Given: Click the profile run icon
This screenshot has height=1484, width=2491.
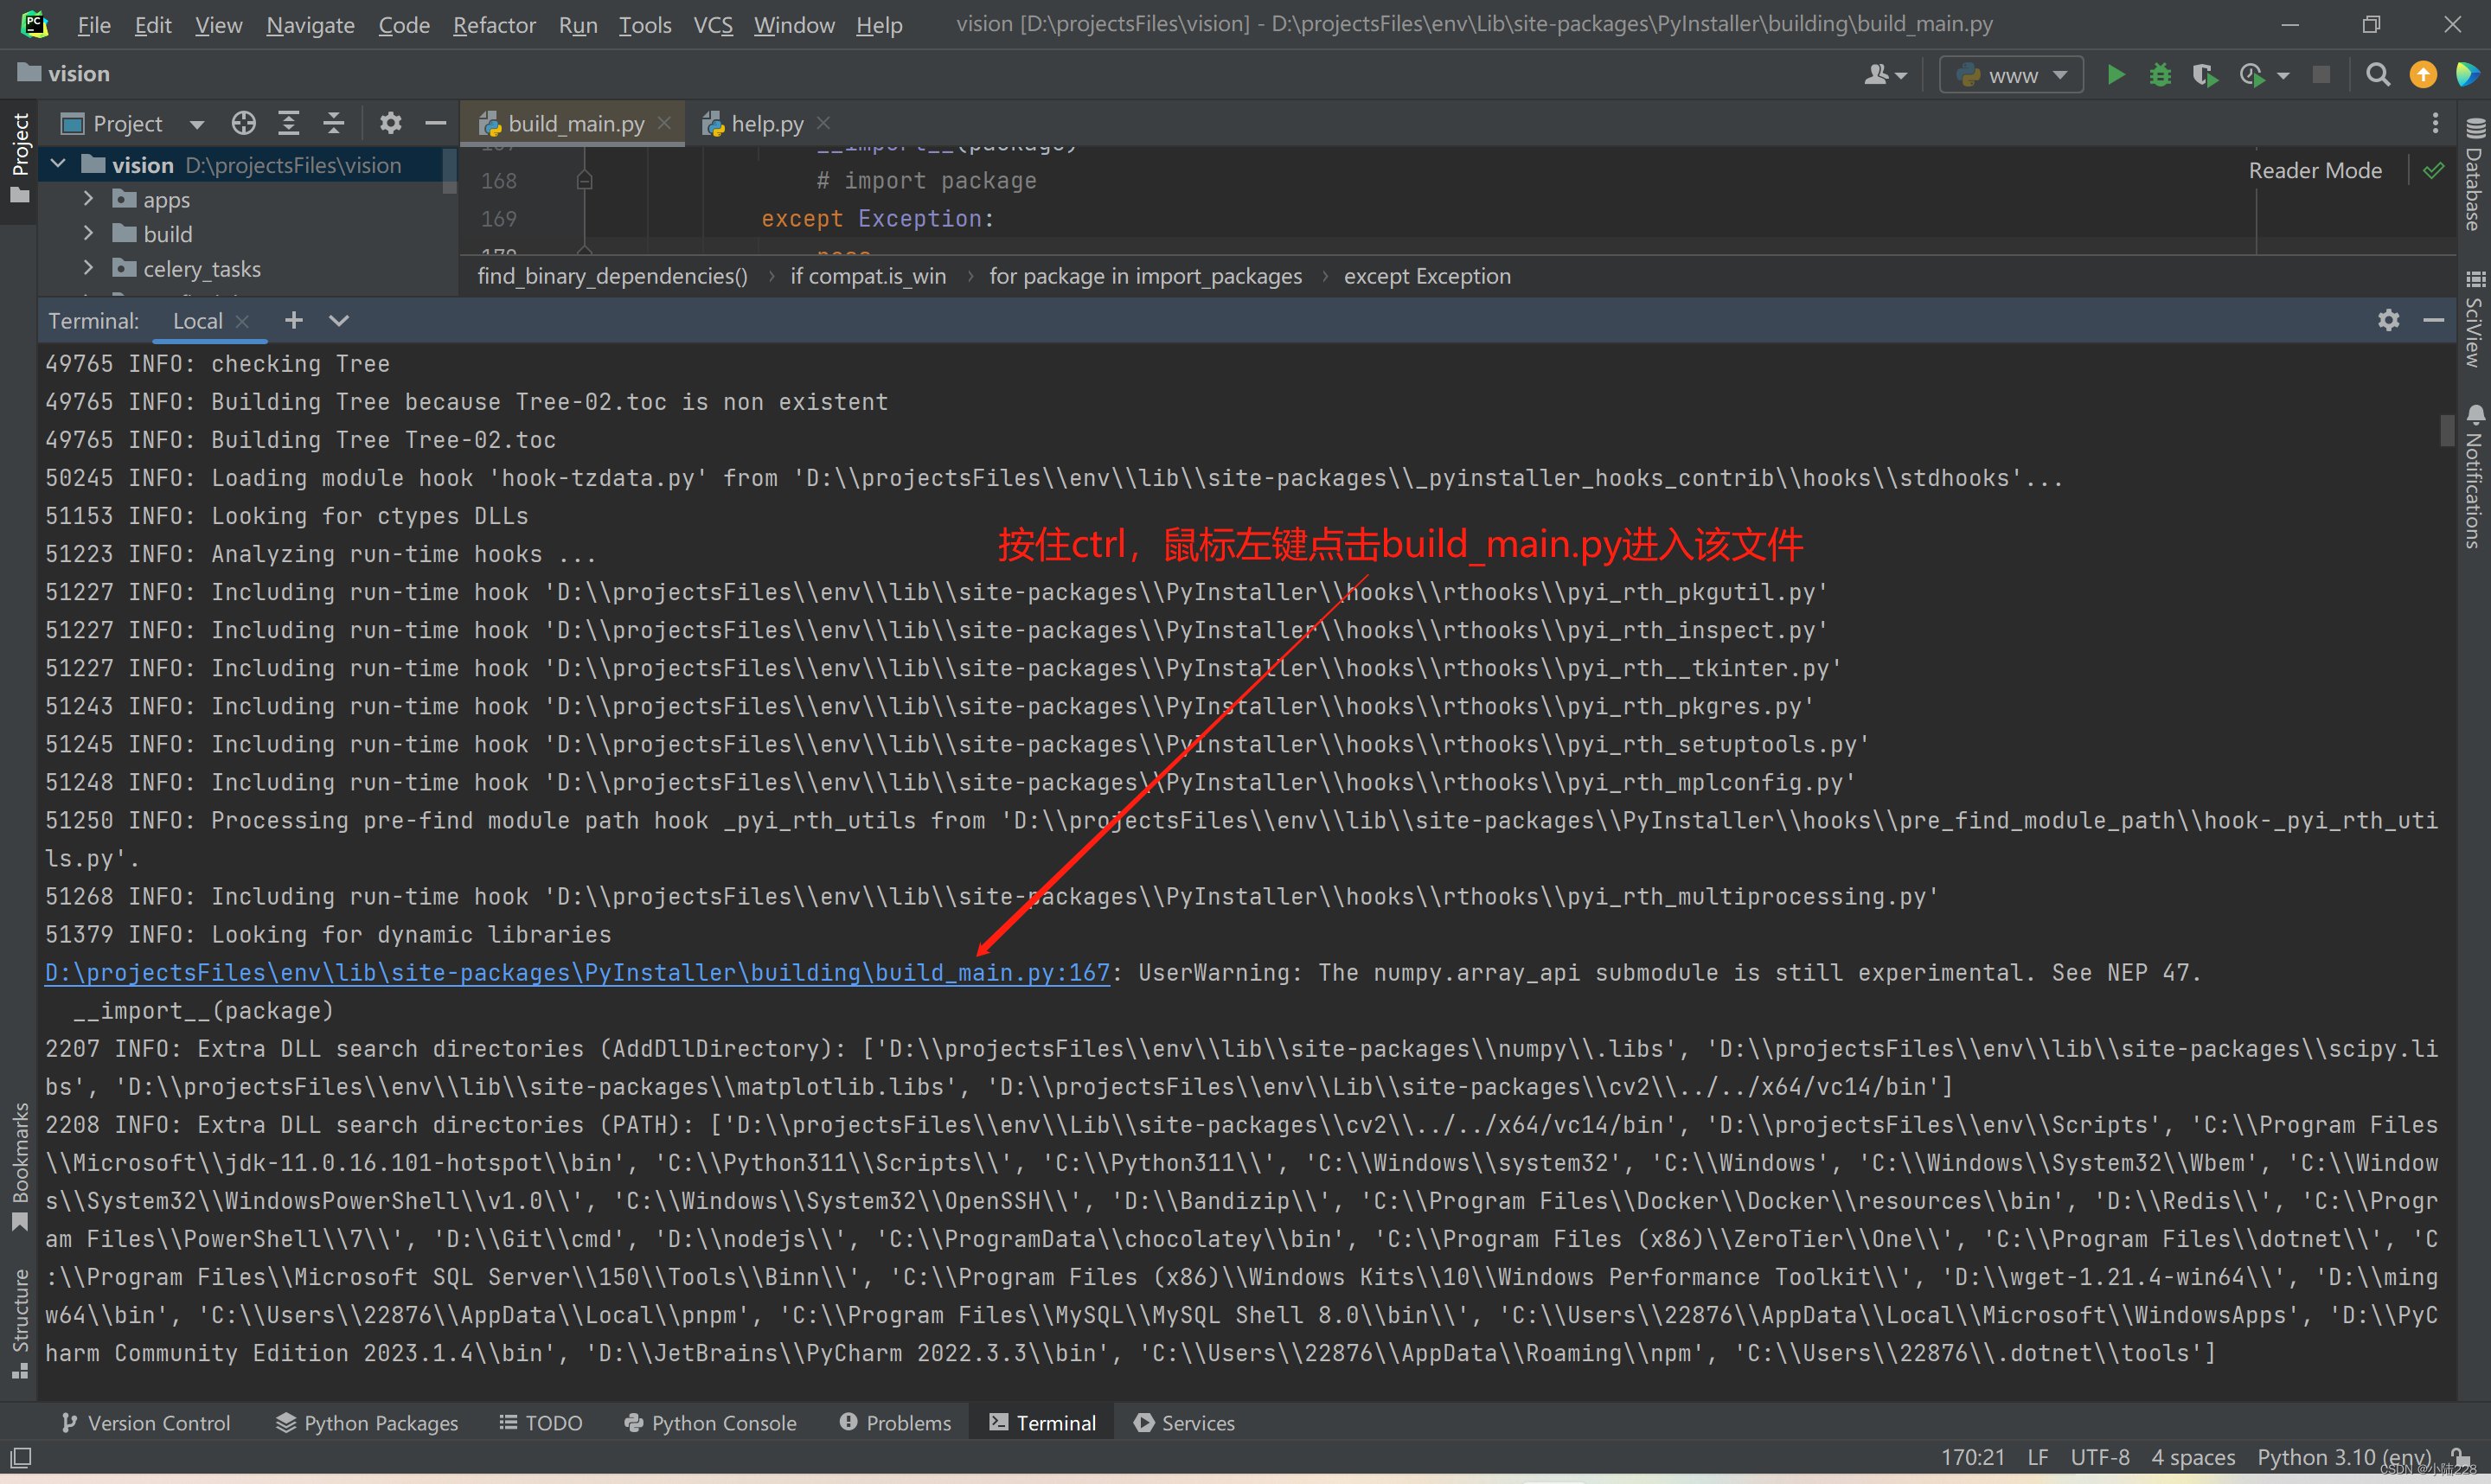Looking at the screenshot, I should click(x=2252, y=75).
